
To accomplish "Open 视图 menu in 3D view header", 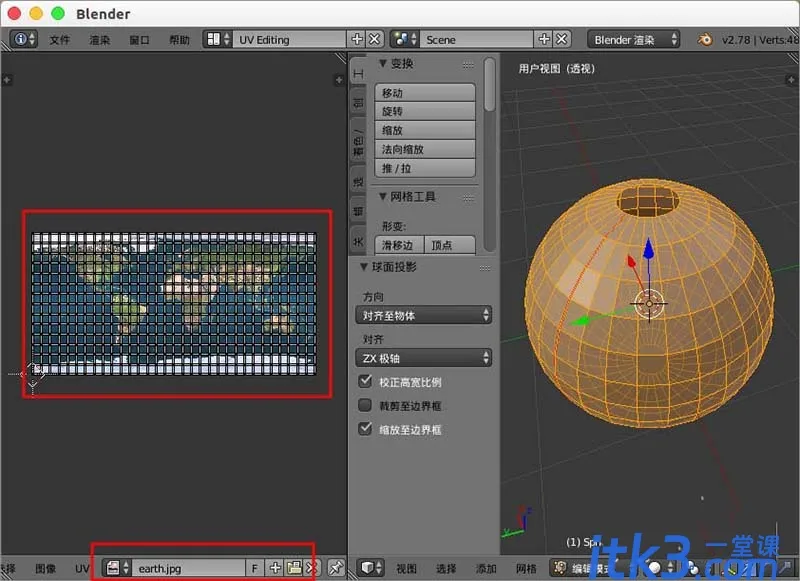I will click(406, 568).
